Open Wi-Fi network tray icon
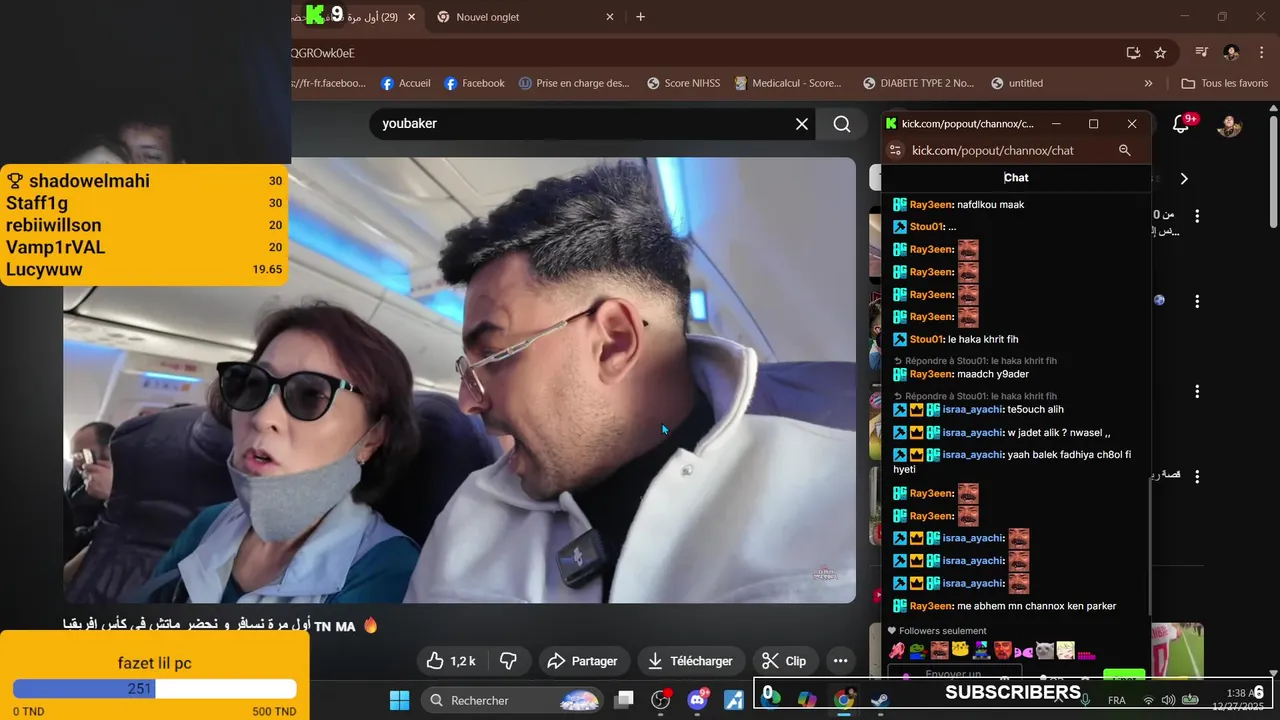Image resolution: width=1280 pixels, height=720 pixels. [x=1148, y=700]
